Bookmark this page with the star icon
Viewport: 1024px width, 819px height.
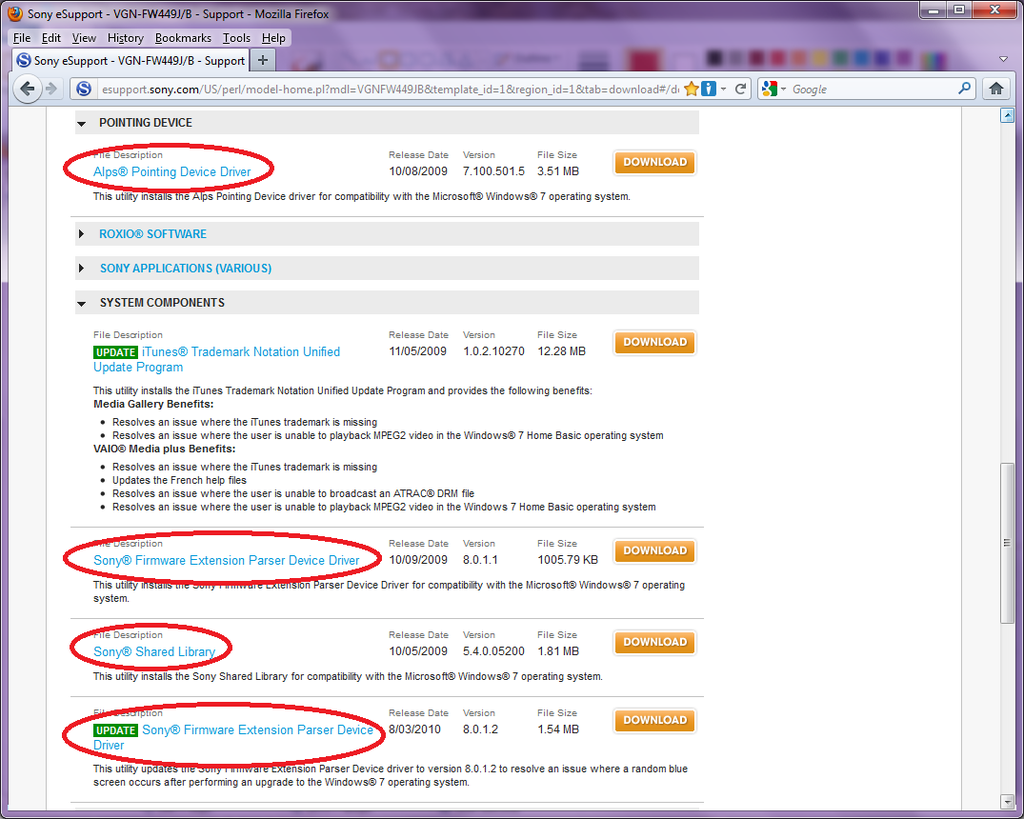point(690,89)
